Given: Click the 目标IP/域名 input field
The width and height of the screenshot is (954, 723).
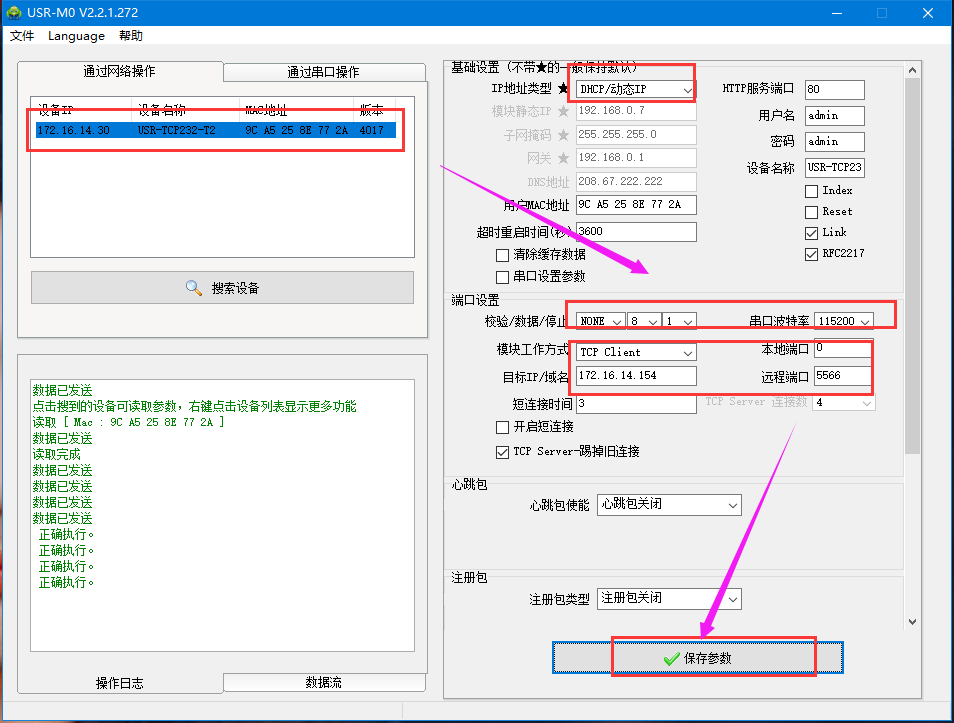Looking at the screenshot, I should click(x=636, y=376).
